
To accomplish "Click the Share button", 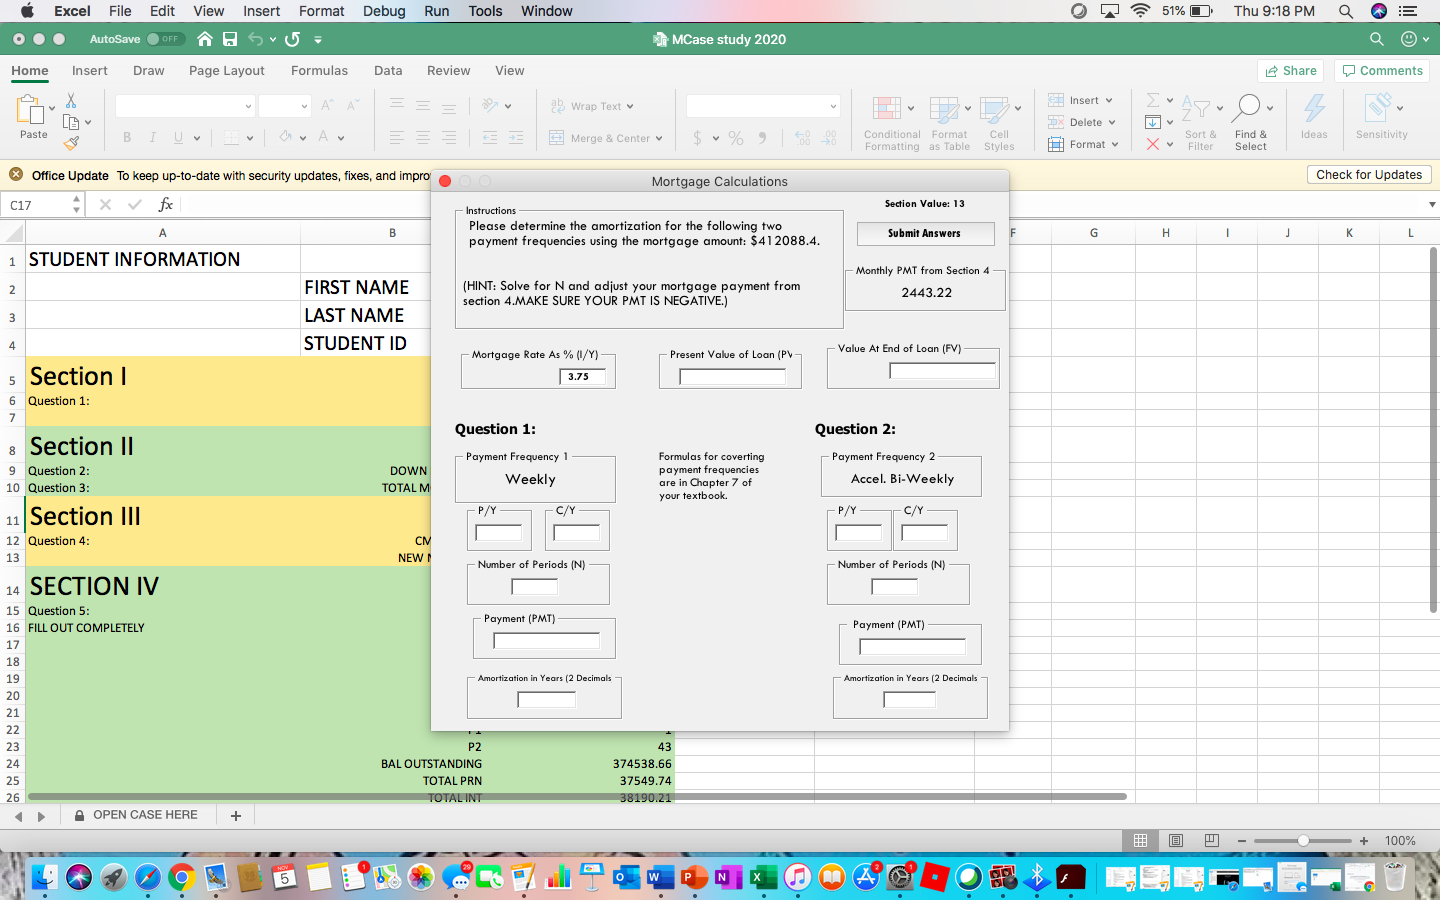I will [1291, 71].
